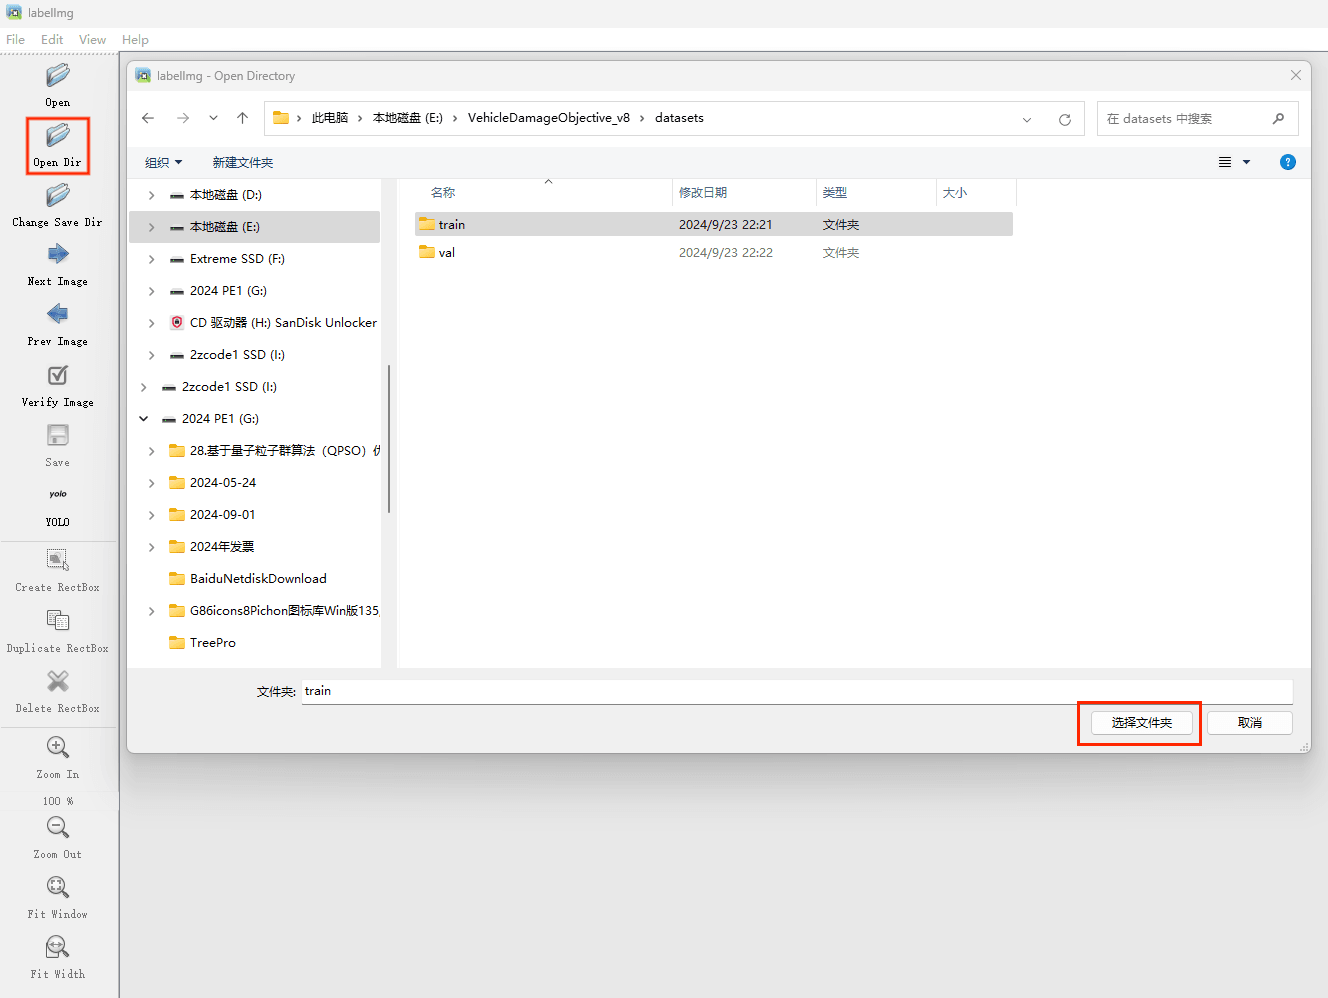Open the View menu
The height and width of the screenshot is (998, 1328).
[92, 40]
